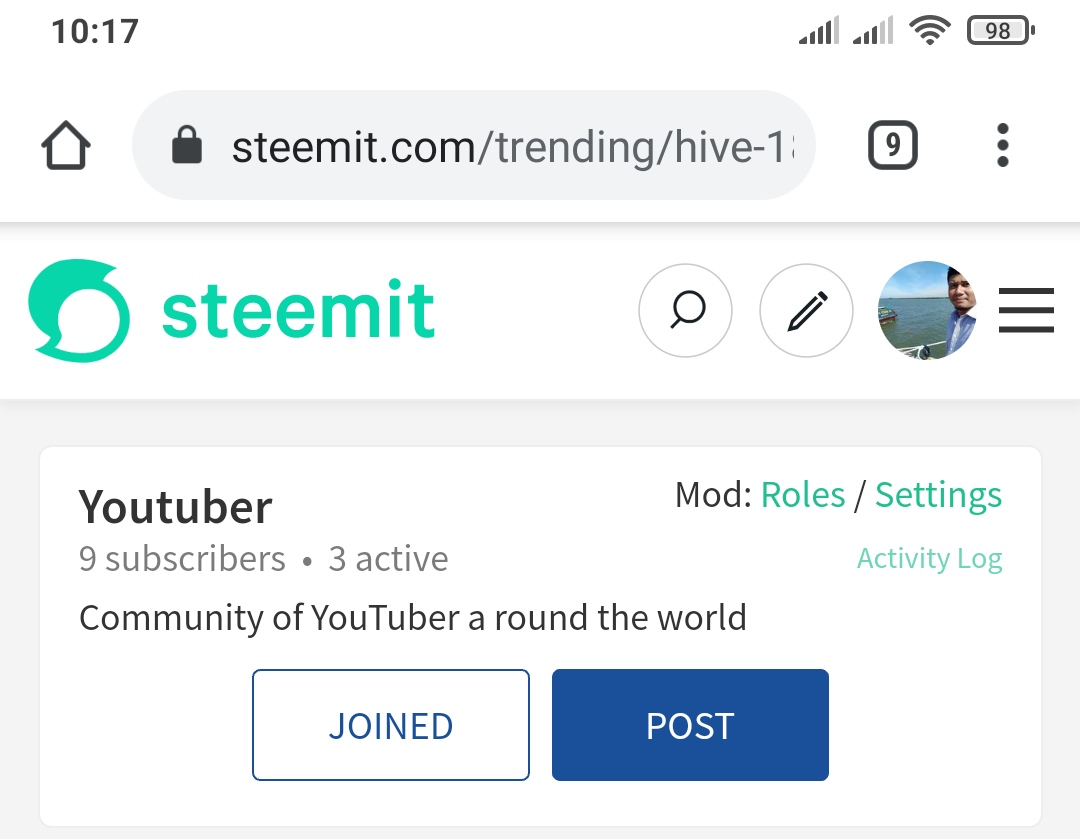
Task: Select the steemit.com address bar
Action: click(x=474, y=145)
